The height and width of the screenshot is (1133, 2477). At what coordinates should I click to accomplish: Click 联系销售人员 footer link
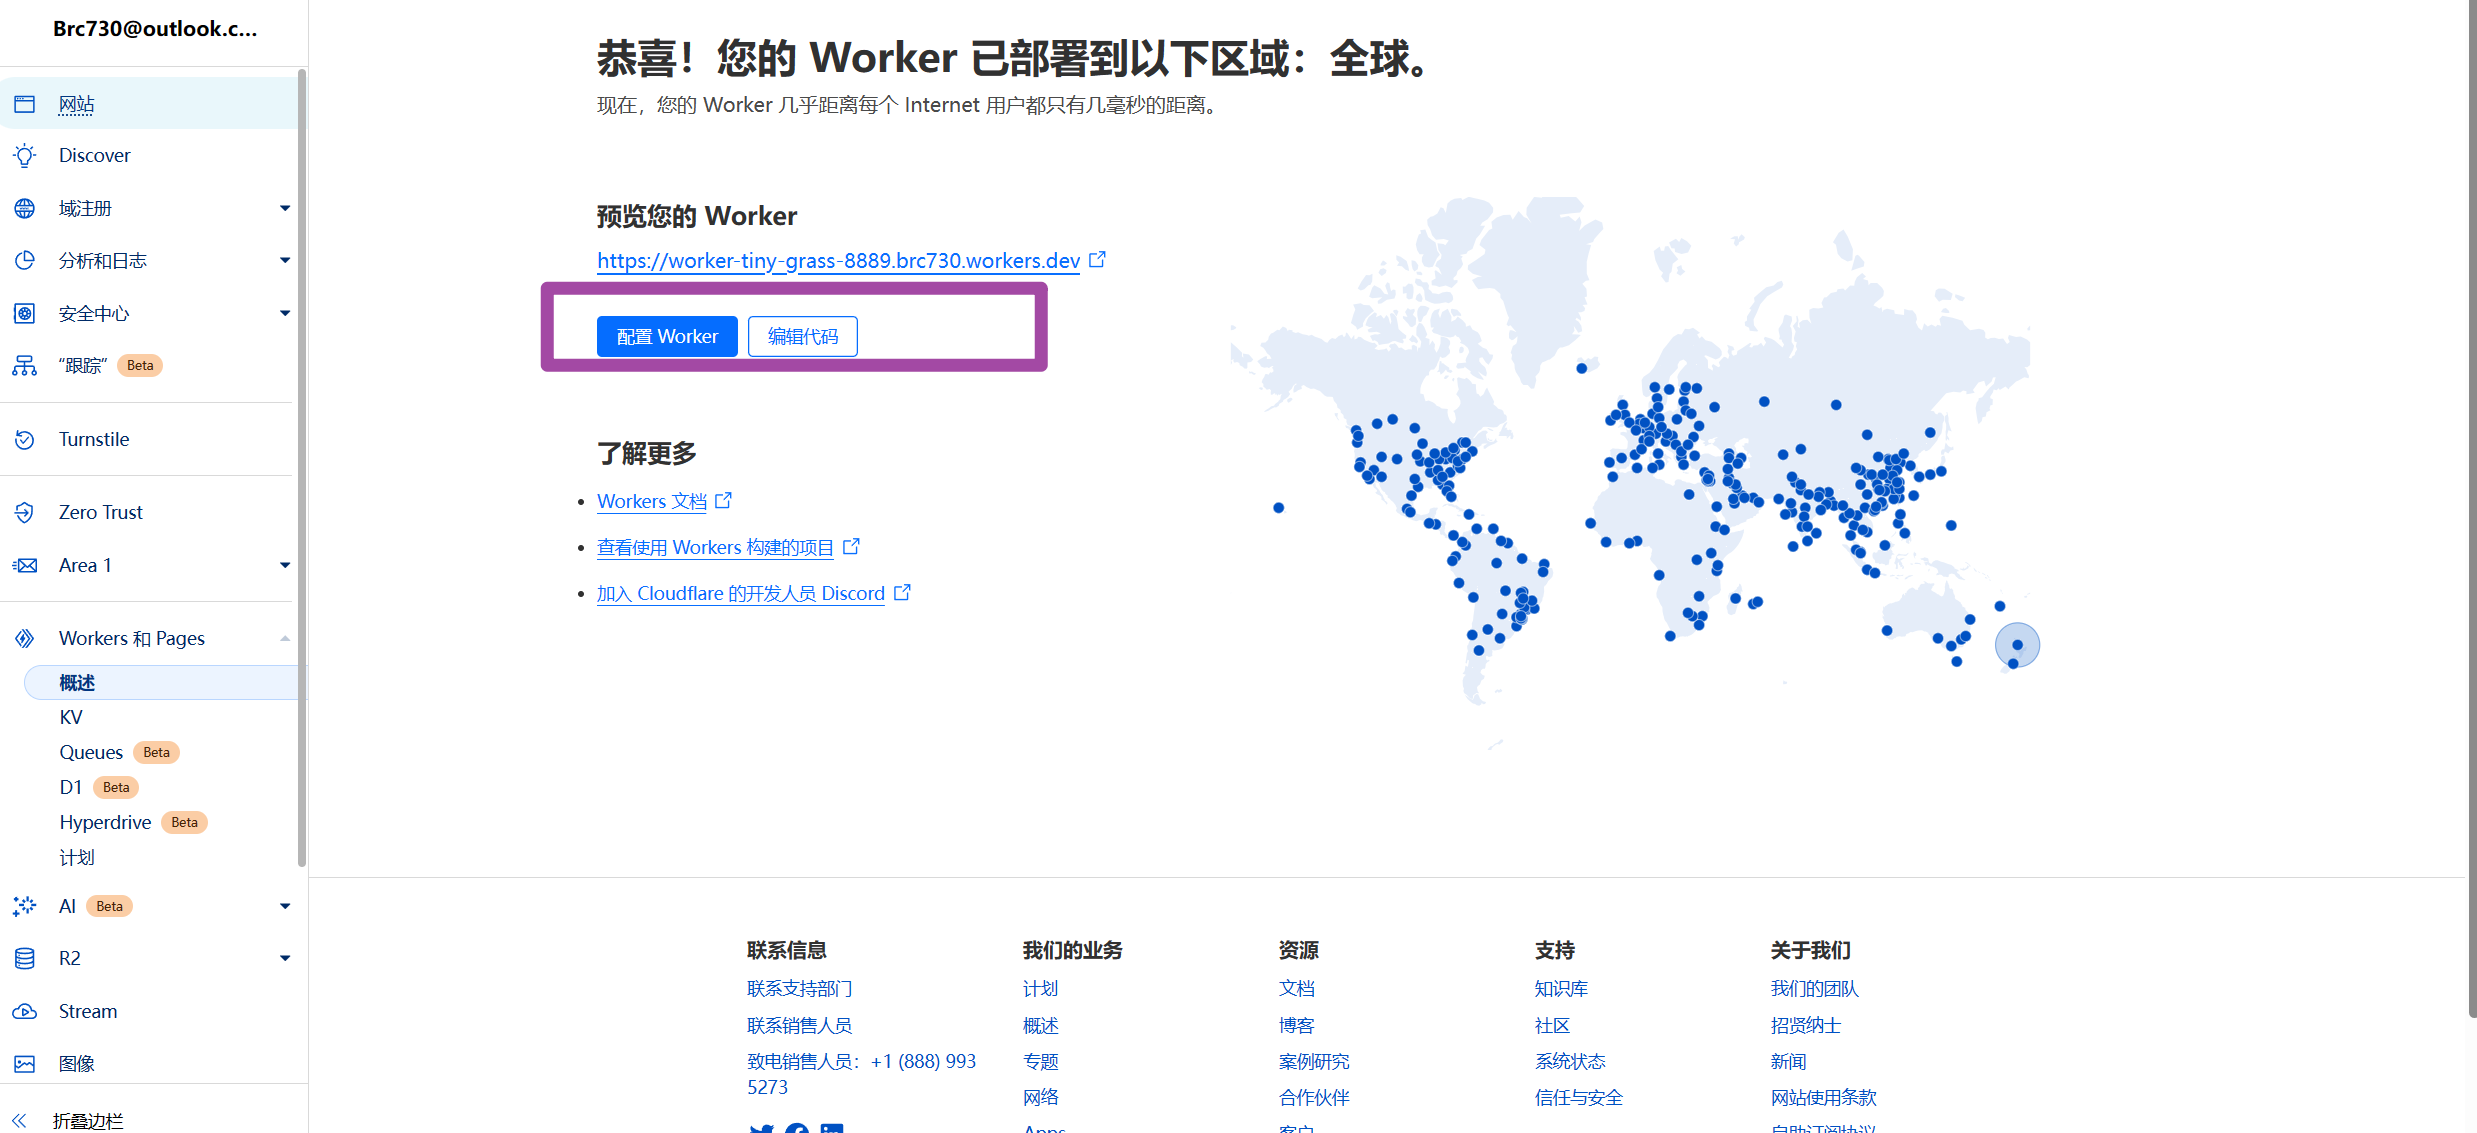click(800, 1025)
